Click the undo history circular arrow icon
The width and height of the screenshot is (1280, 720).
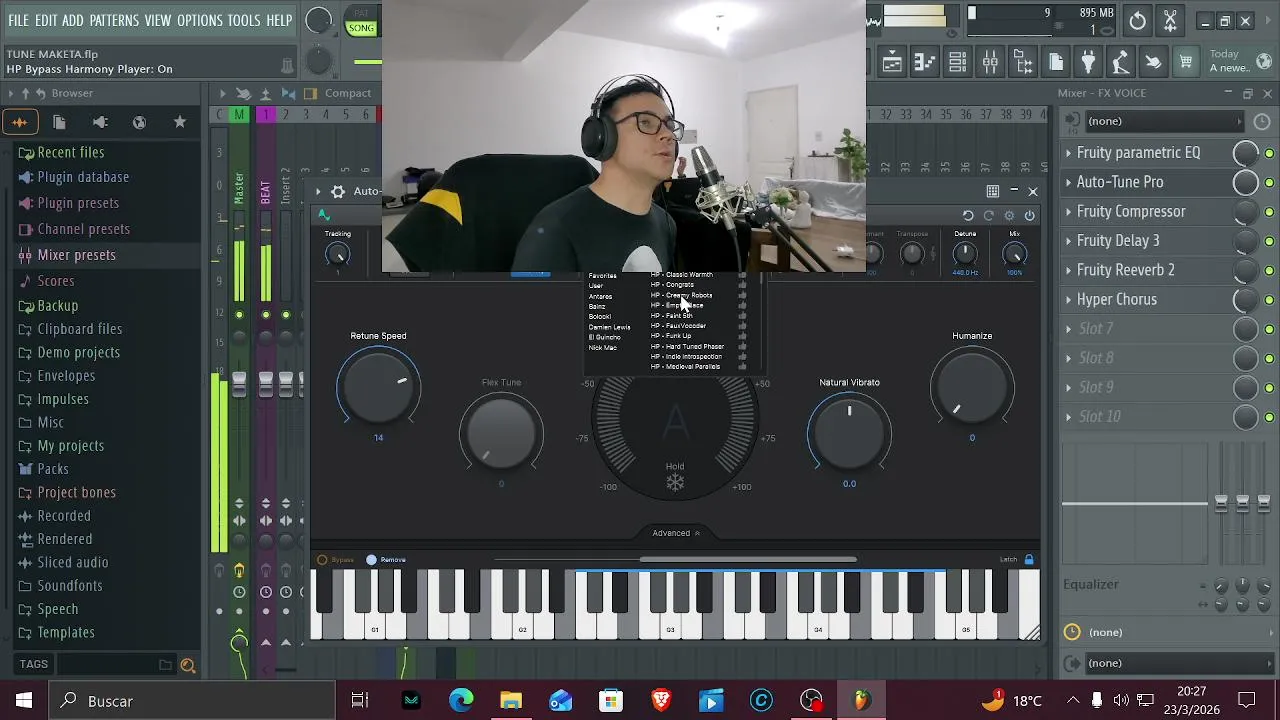(x=1138, y=20)
